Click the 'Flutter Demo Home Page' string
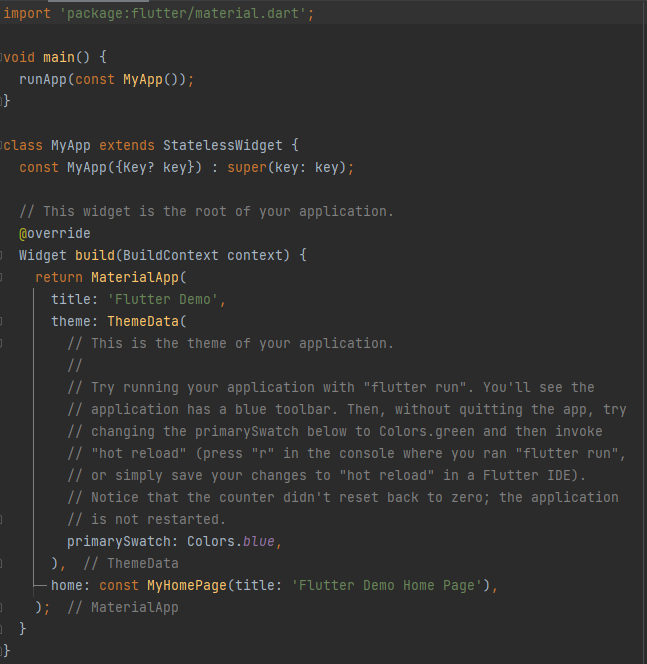Image resolution: width=647 pixels, height=664 pixels. pyautogui.click(x=387, y=586)
